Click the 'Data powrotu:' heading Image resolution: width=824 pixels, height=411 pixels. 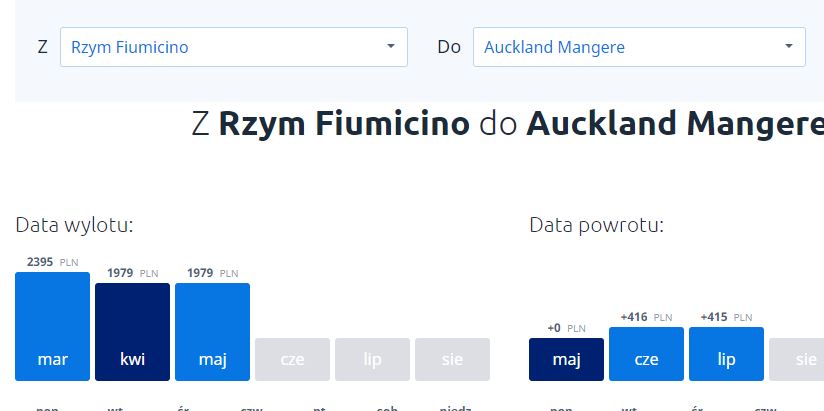[596, 225]
